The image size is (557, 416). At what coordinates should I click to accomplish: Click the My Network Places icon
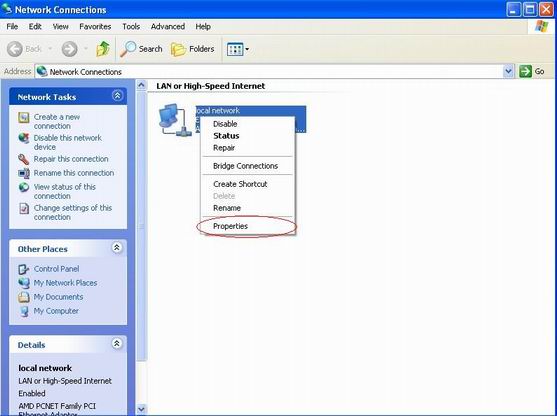[24, 283]
